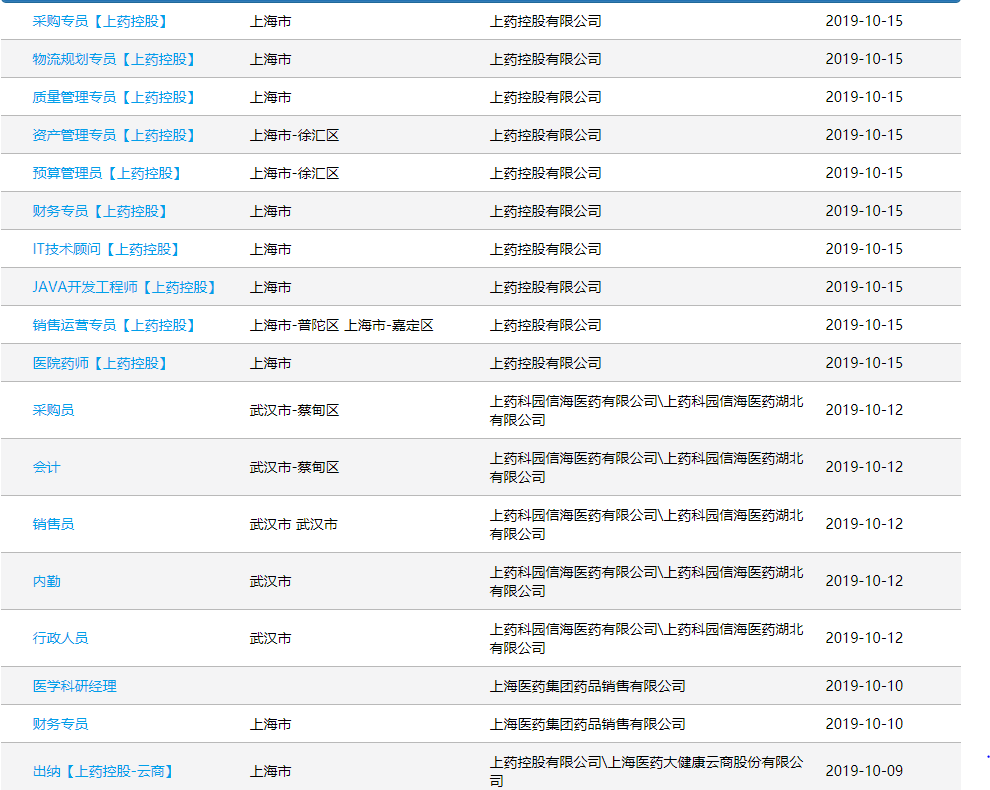Select location 上海市 in 出纳 row
Screen dimensions: 990x790
[270, 771]
